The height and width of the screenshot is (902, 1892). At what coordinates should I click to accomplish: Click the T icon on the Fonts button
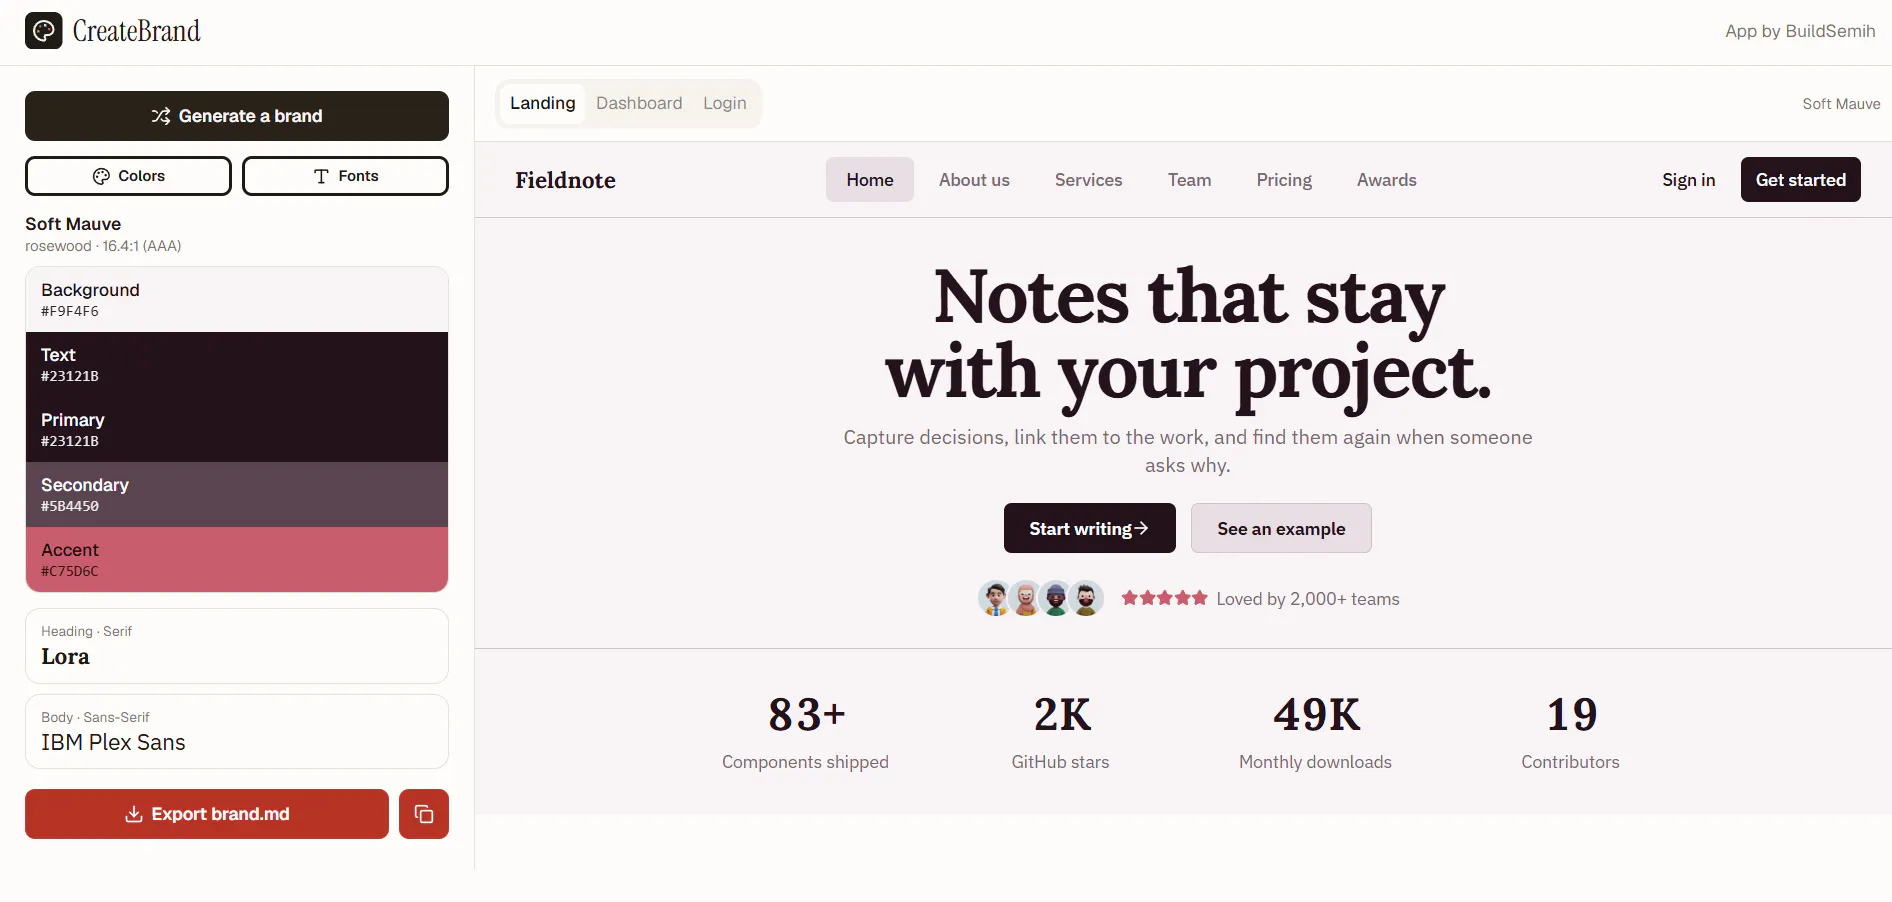(321, 176)
